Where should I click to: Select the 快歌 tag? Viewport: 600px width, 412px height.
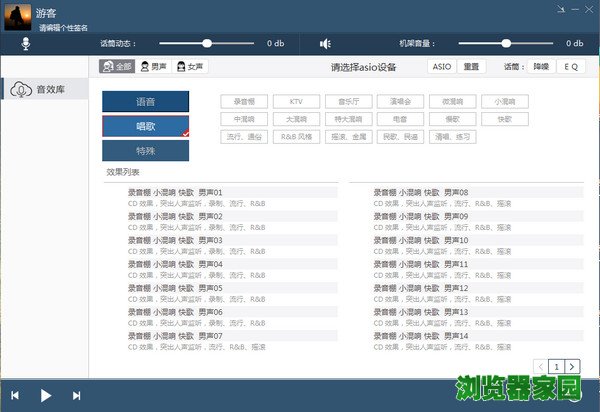pyautogui.click(x=505, y=119)
